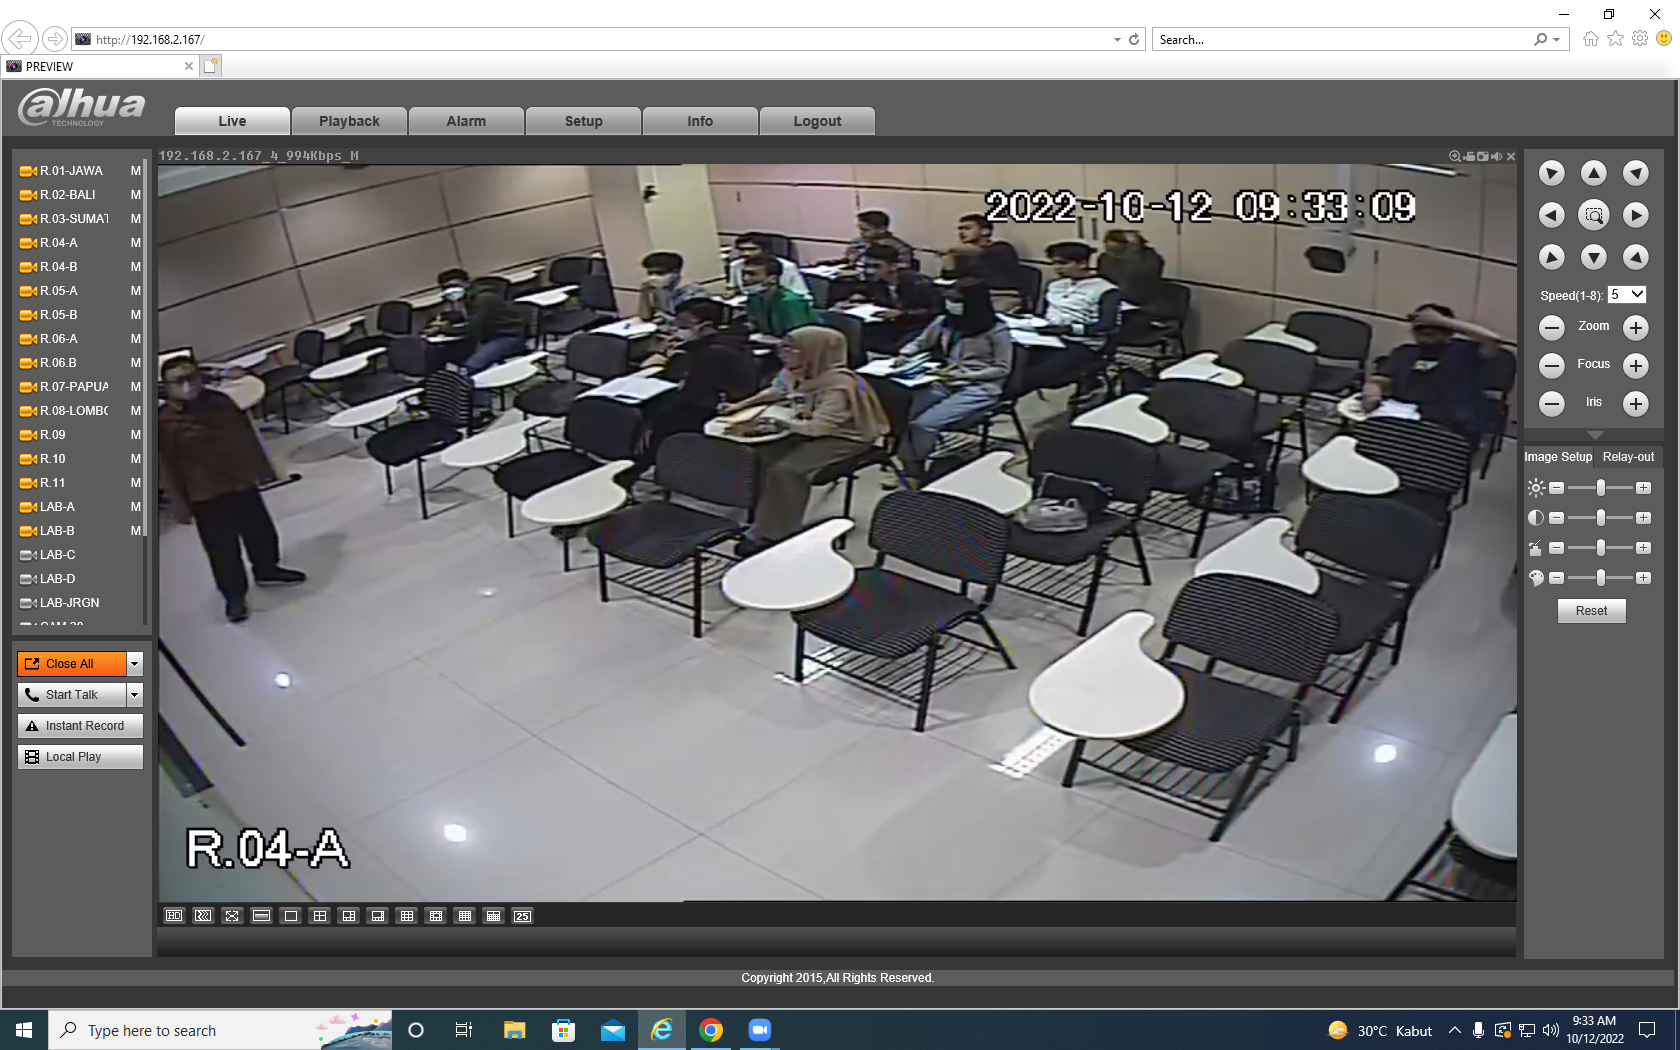Open the Playback tab
The width and height of the screenshot is (1680, 1050).
point(349,121)
